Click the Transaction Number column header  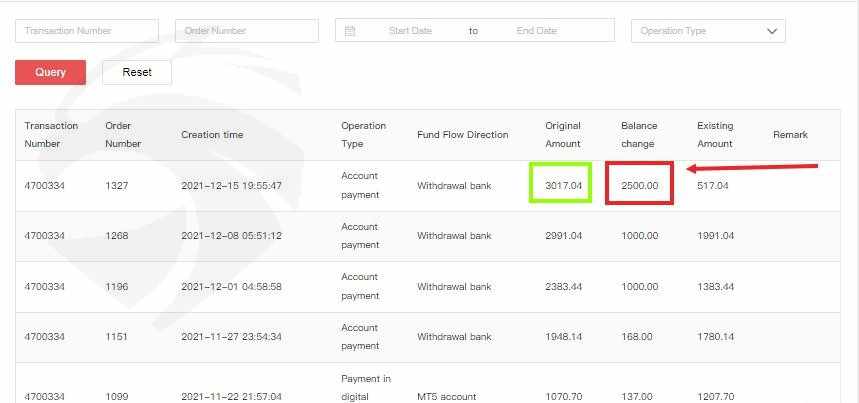tap(51, 135)
